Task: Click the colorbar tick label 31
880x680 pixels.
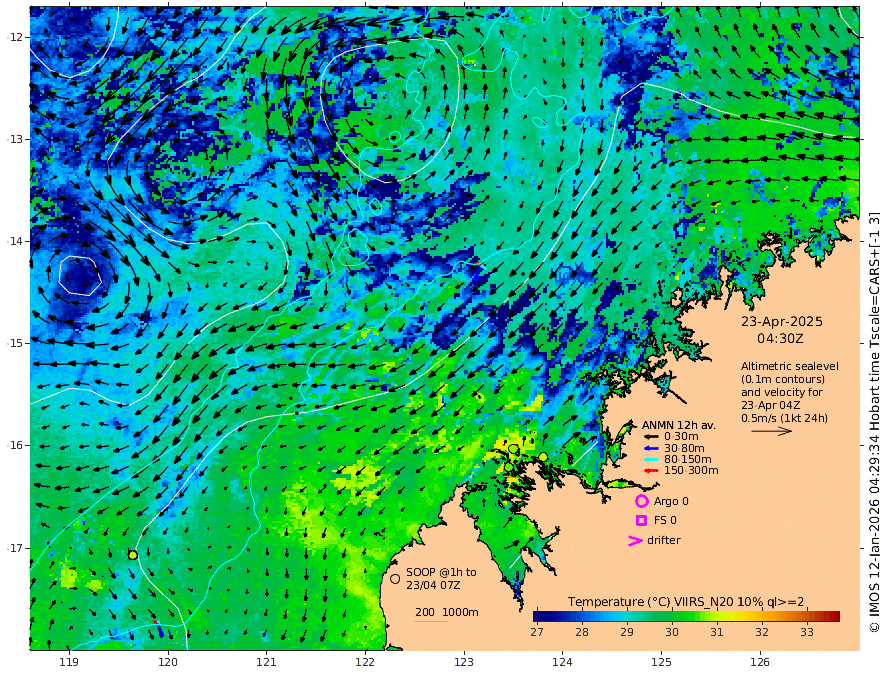Action: [717, 632]
